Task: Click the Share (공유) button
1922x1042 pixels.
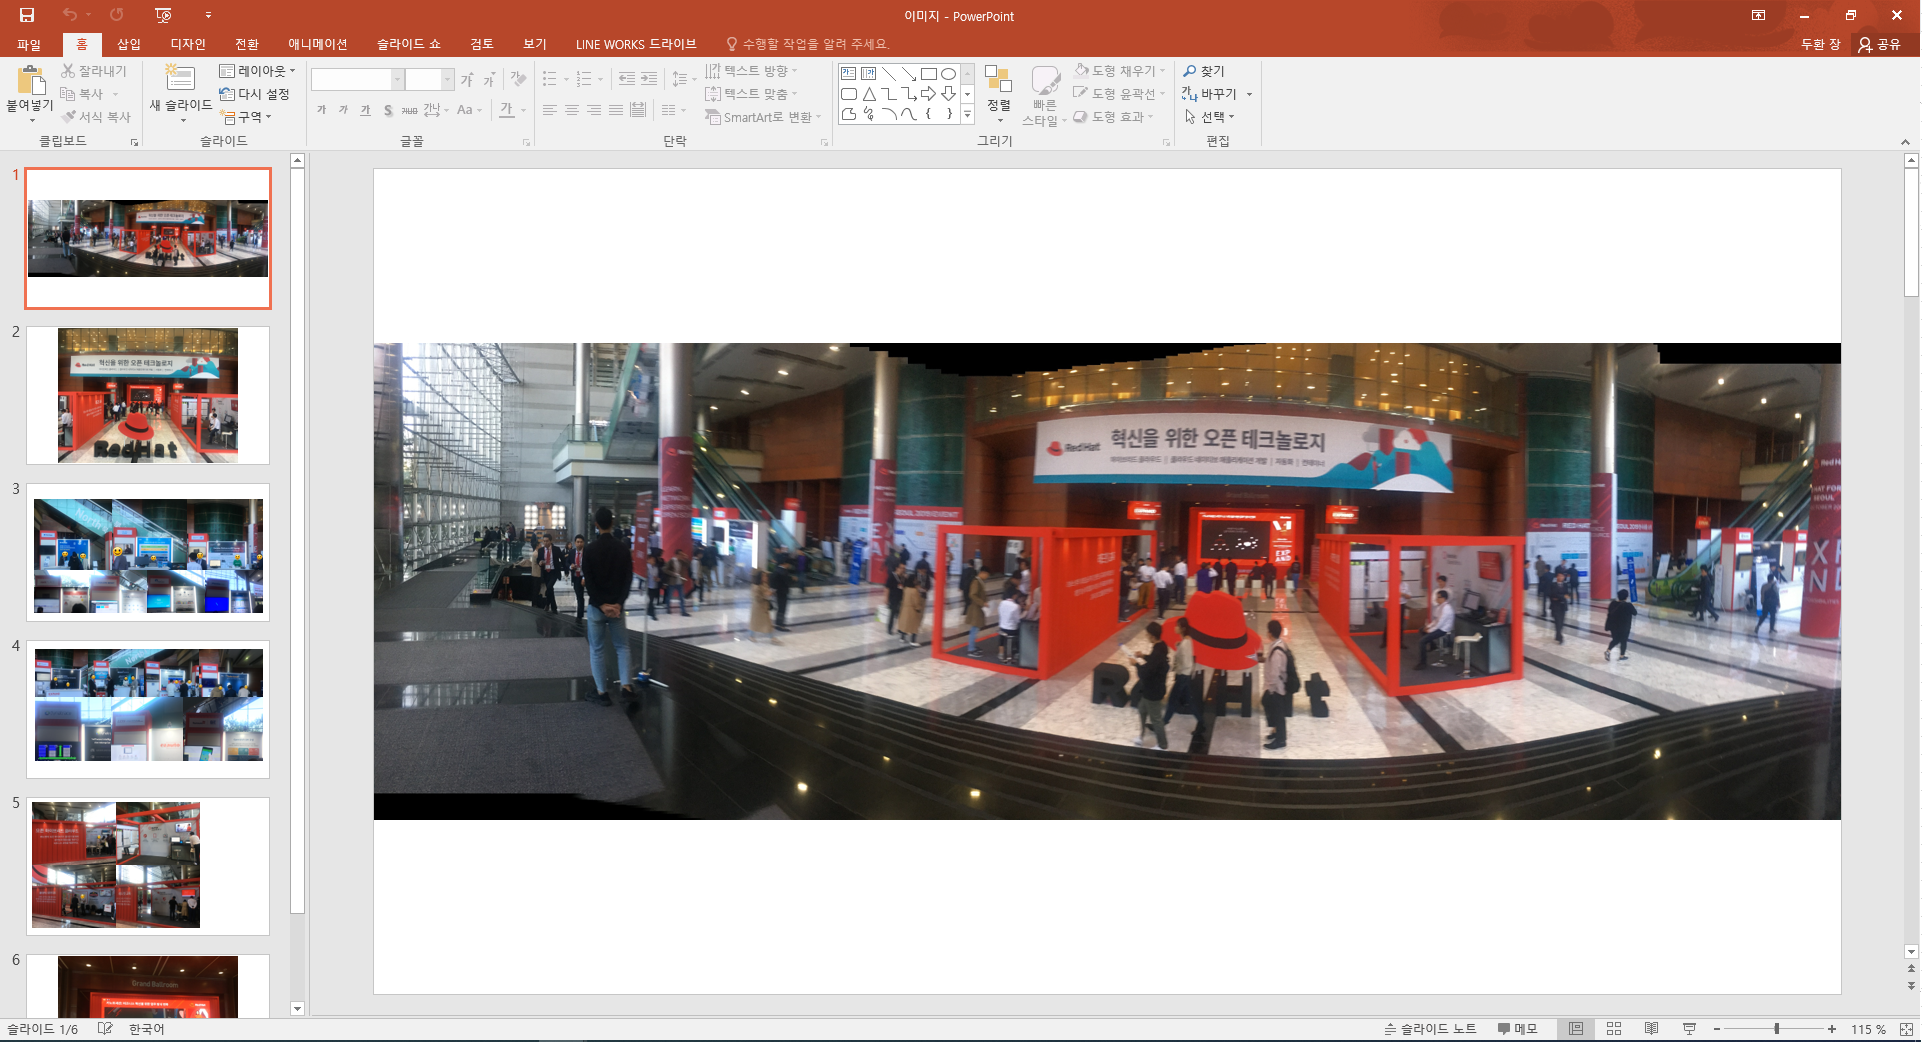Action: (1880, 44)
